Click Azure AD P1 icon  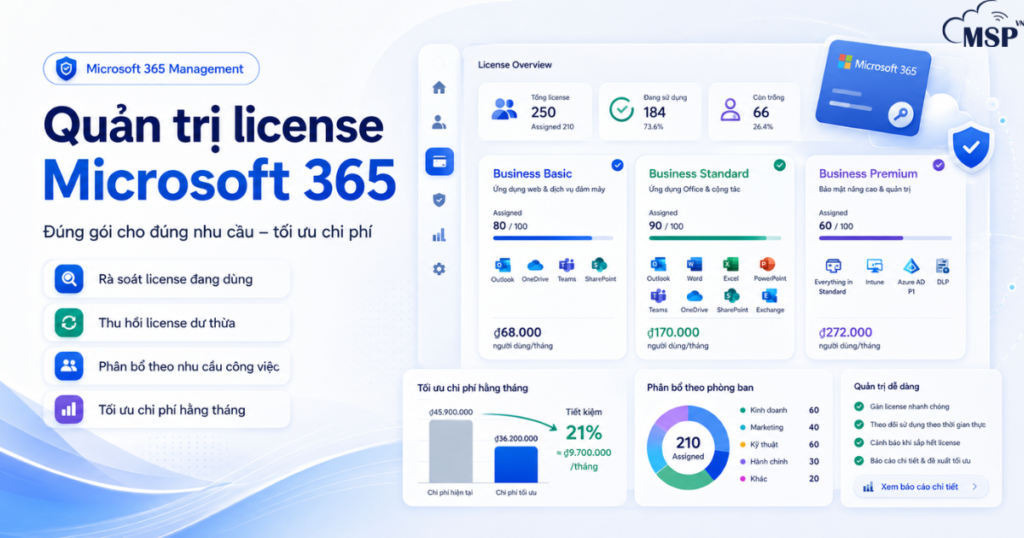coord(911,266)
